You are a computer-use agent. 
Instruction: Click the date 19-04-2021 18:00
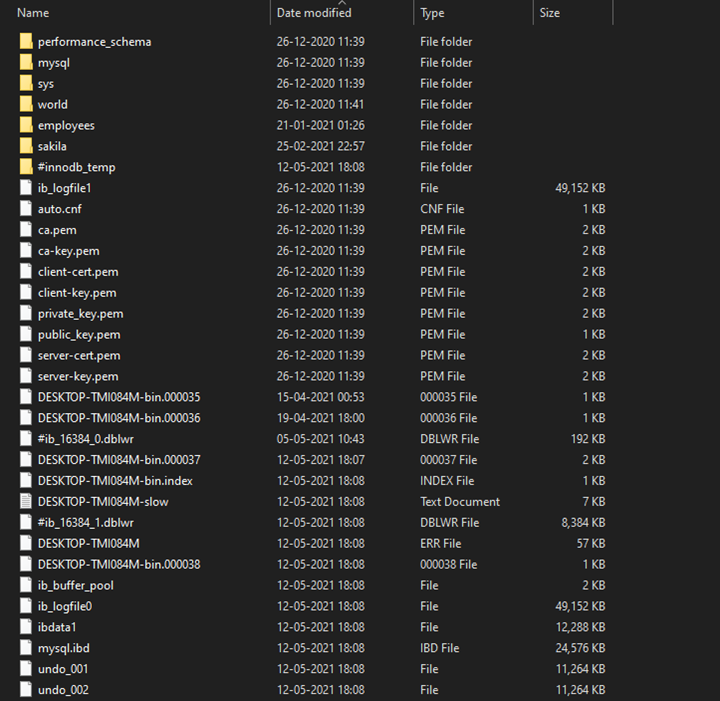[x=321, y=418]
